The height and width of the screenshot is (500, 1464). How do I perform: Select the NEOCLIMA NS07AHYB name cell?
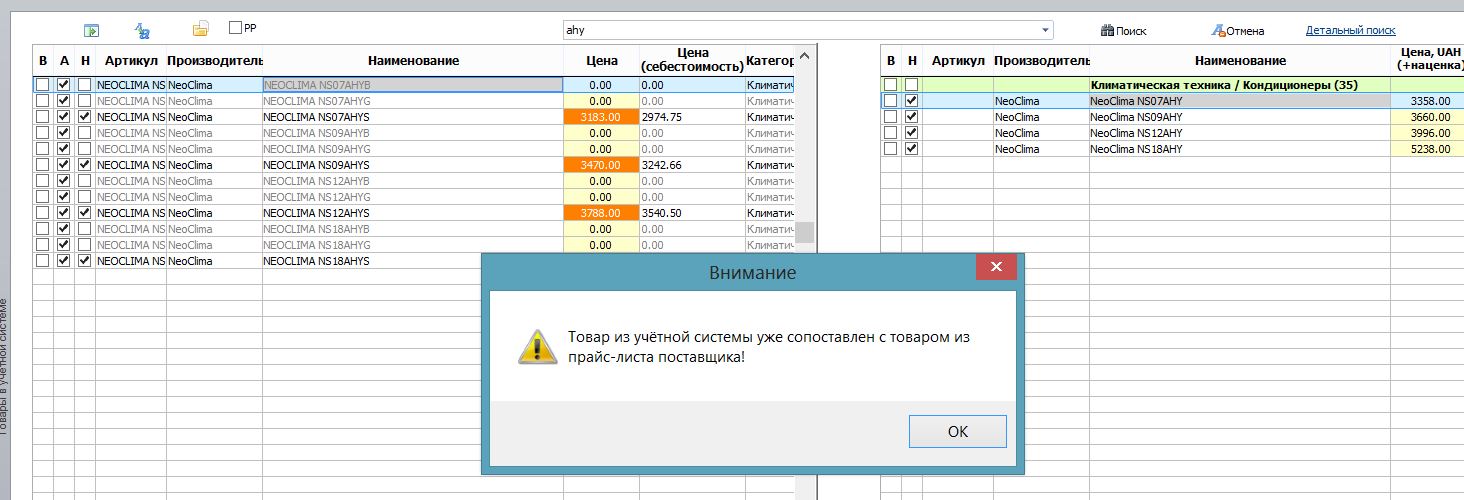[412, 85]
